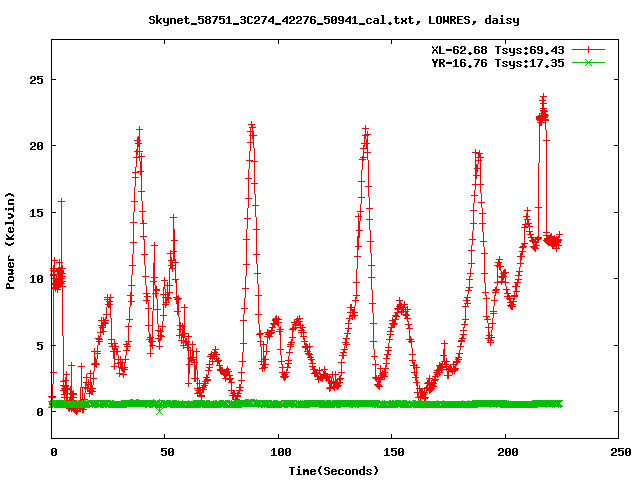The width and height of the screenshot is (640, 480).
Task: Select the YR-16.76 Tsys:17.35 legend label
Action: 498,63
